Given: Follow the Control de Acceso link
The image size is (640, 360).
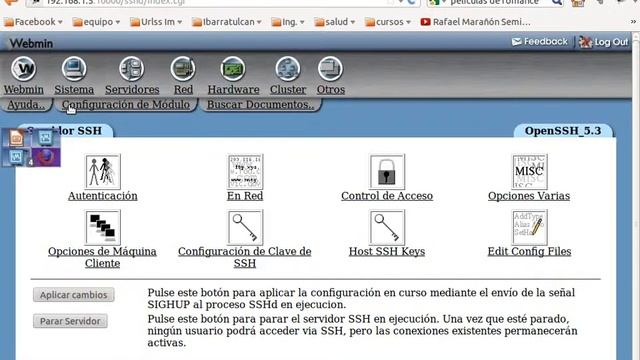Looking at the screenshot, I should coord(387,196).
